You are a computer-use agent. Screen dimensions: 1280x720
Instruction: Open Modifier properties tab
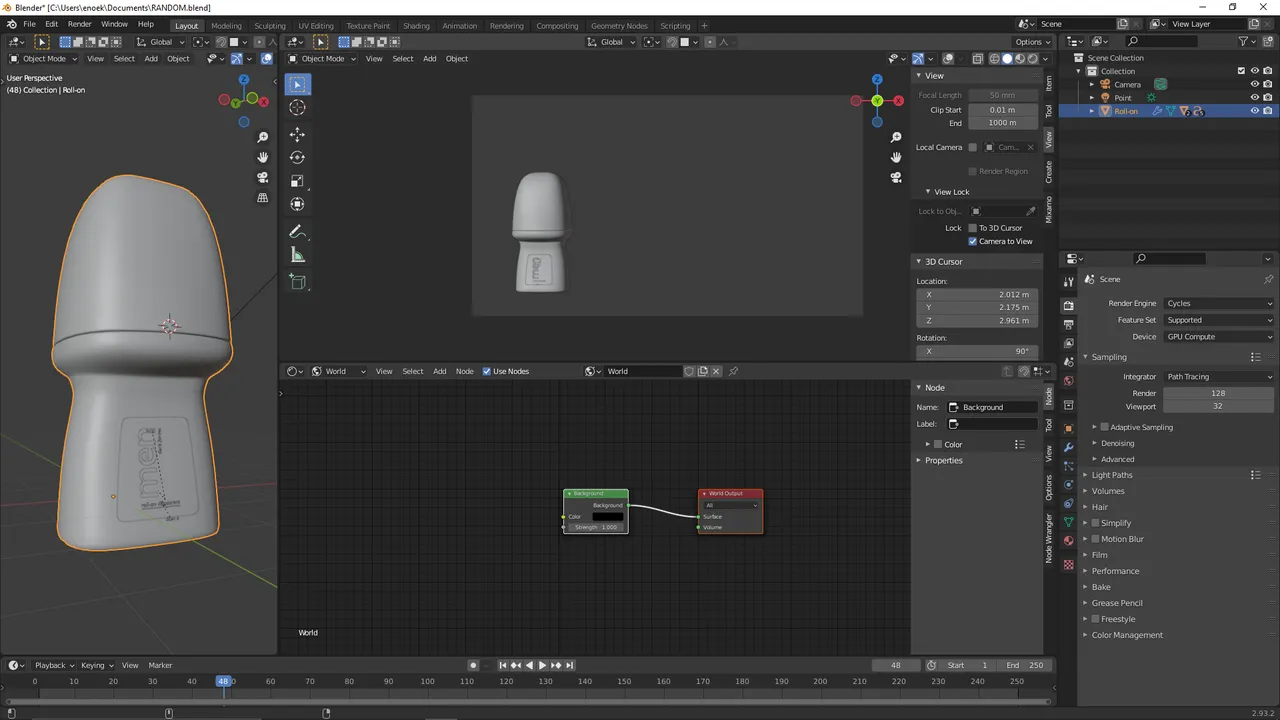click(x=1068, y=447)
